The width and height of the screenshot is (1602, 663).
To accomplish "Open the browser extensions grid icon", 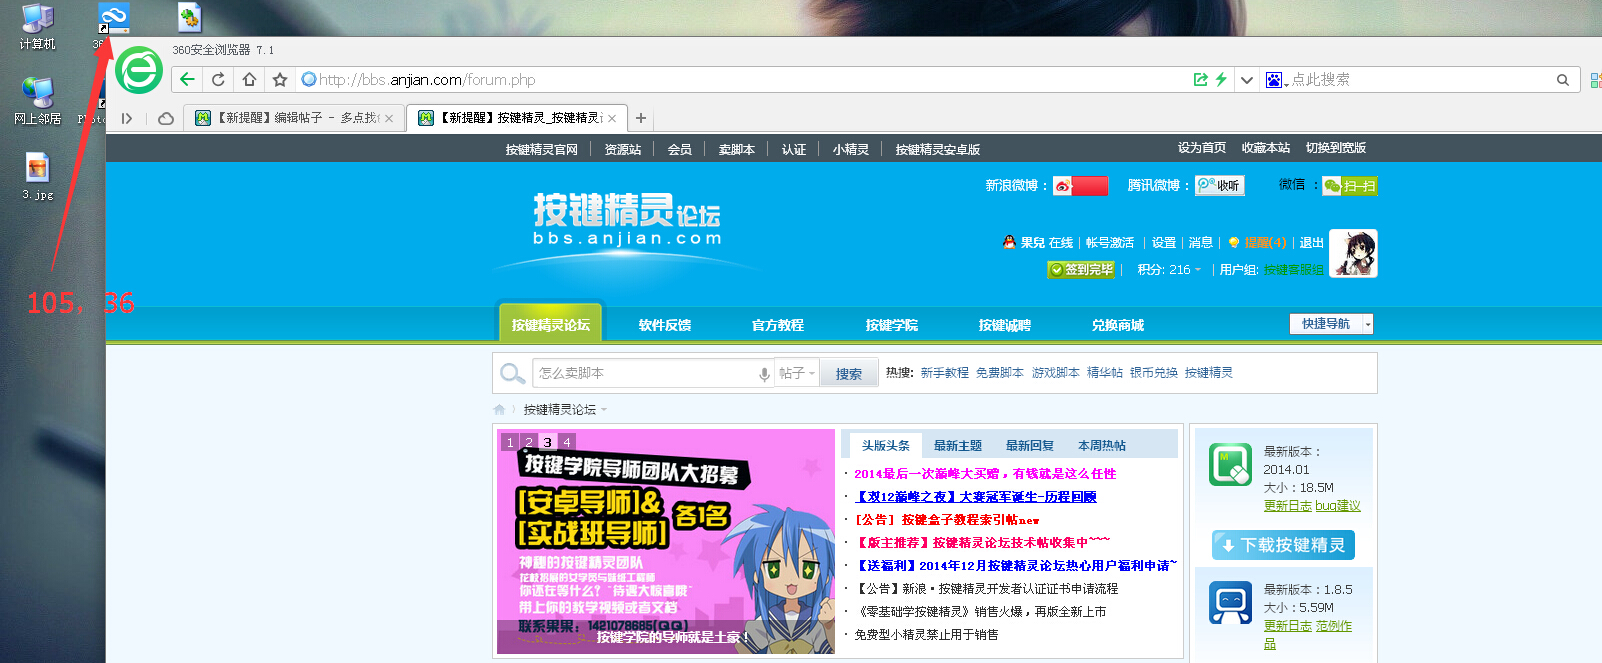I will click(x=1595, y=80).
